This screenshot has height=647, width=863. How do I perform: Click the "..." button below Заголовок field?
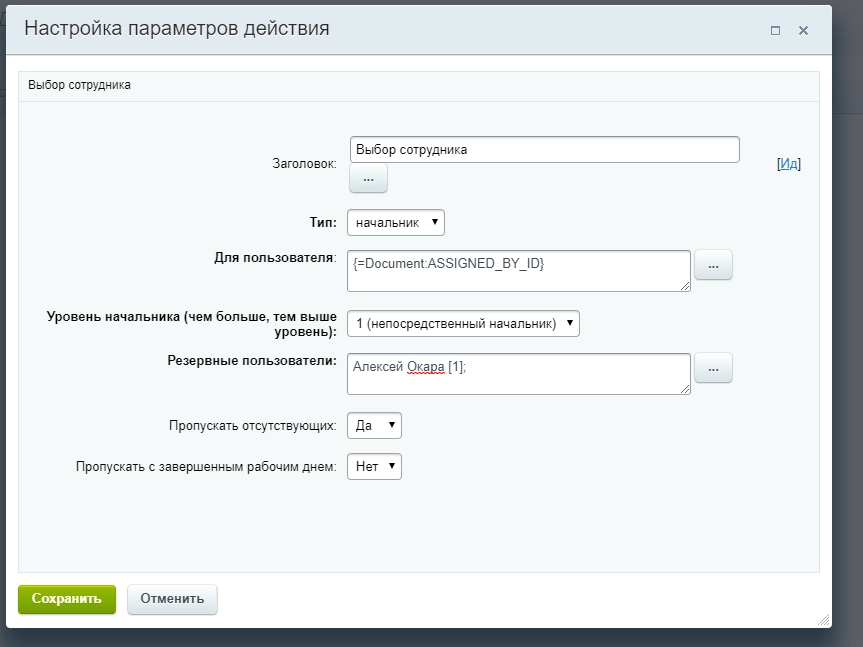click(367, 178)
